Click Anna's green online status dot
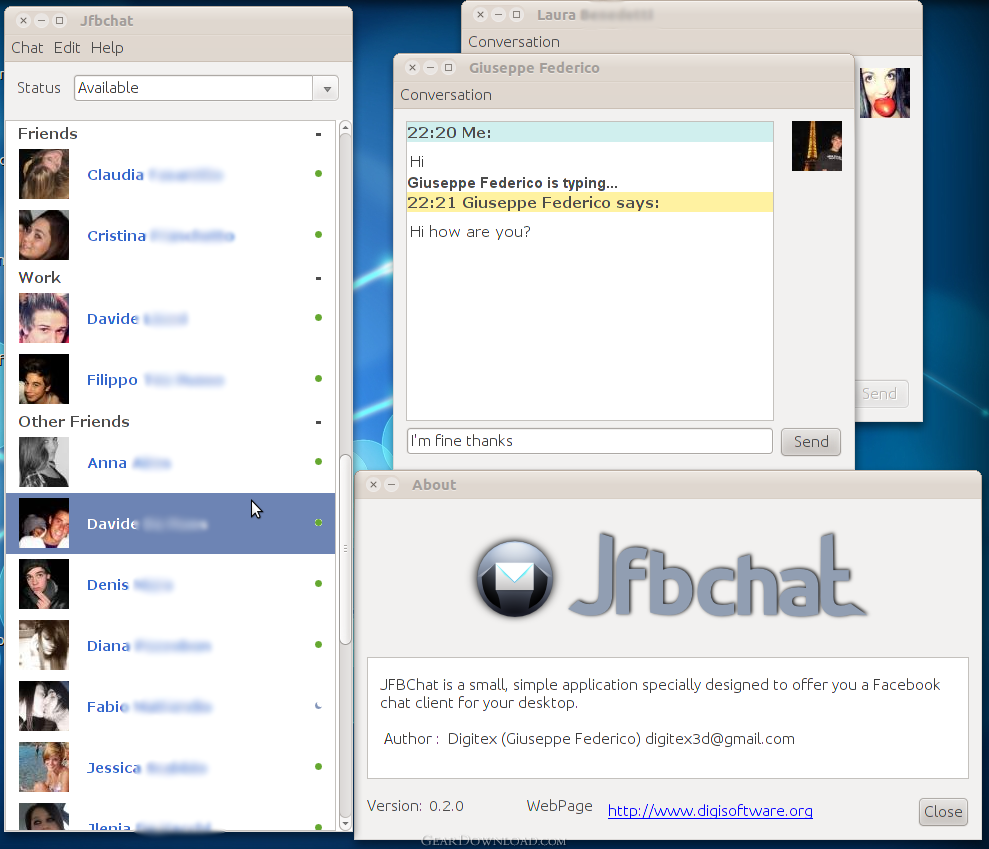Viewport: 989px width, 849px height. (x=319, y=462)
